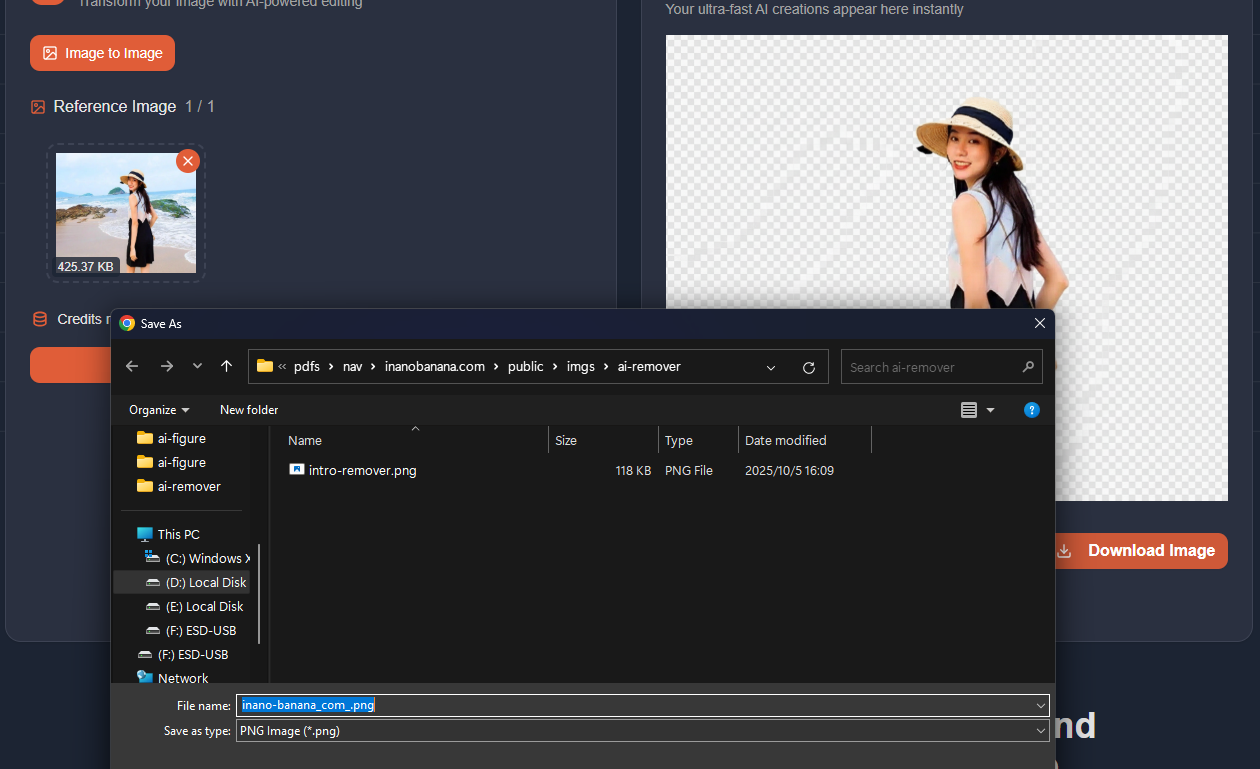Screen dimensions: 1260x769
Task: Select the intro-remover.png file
Action: [x=362, y=470]
